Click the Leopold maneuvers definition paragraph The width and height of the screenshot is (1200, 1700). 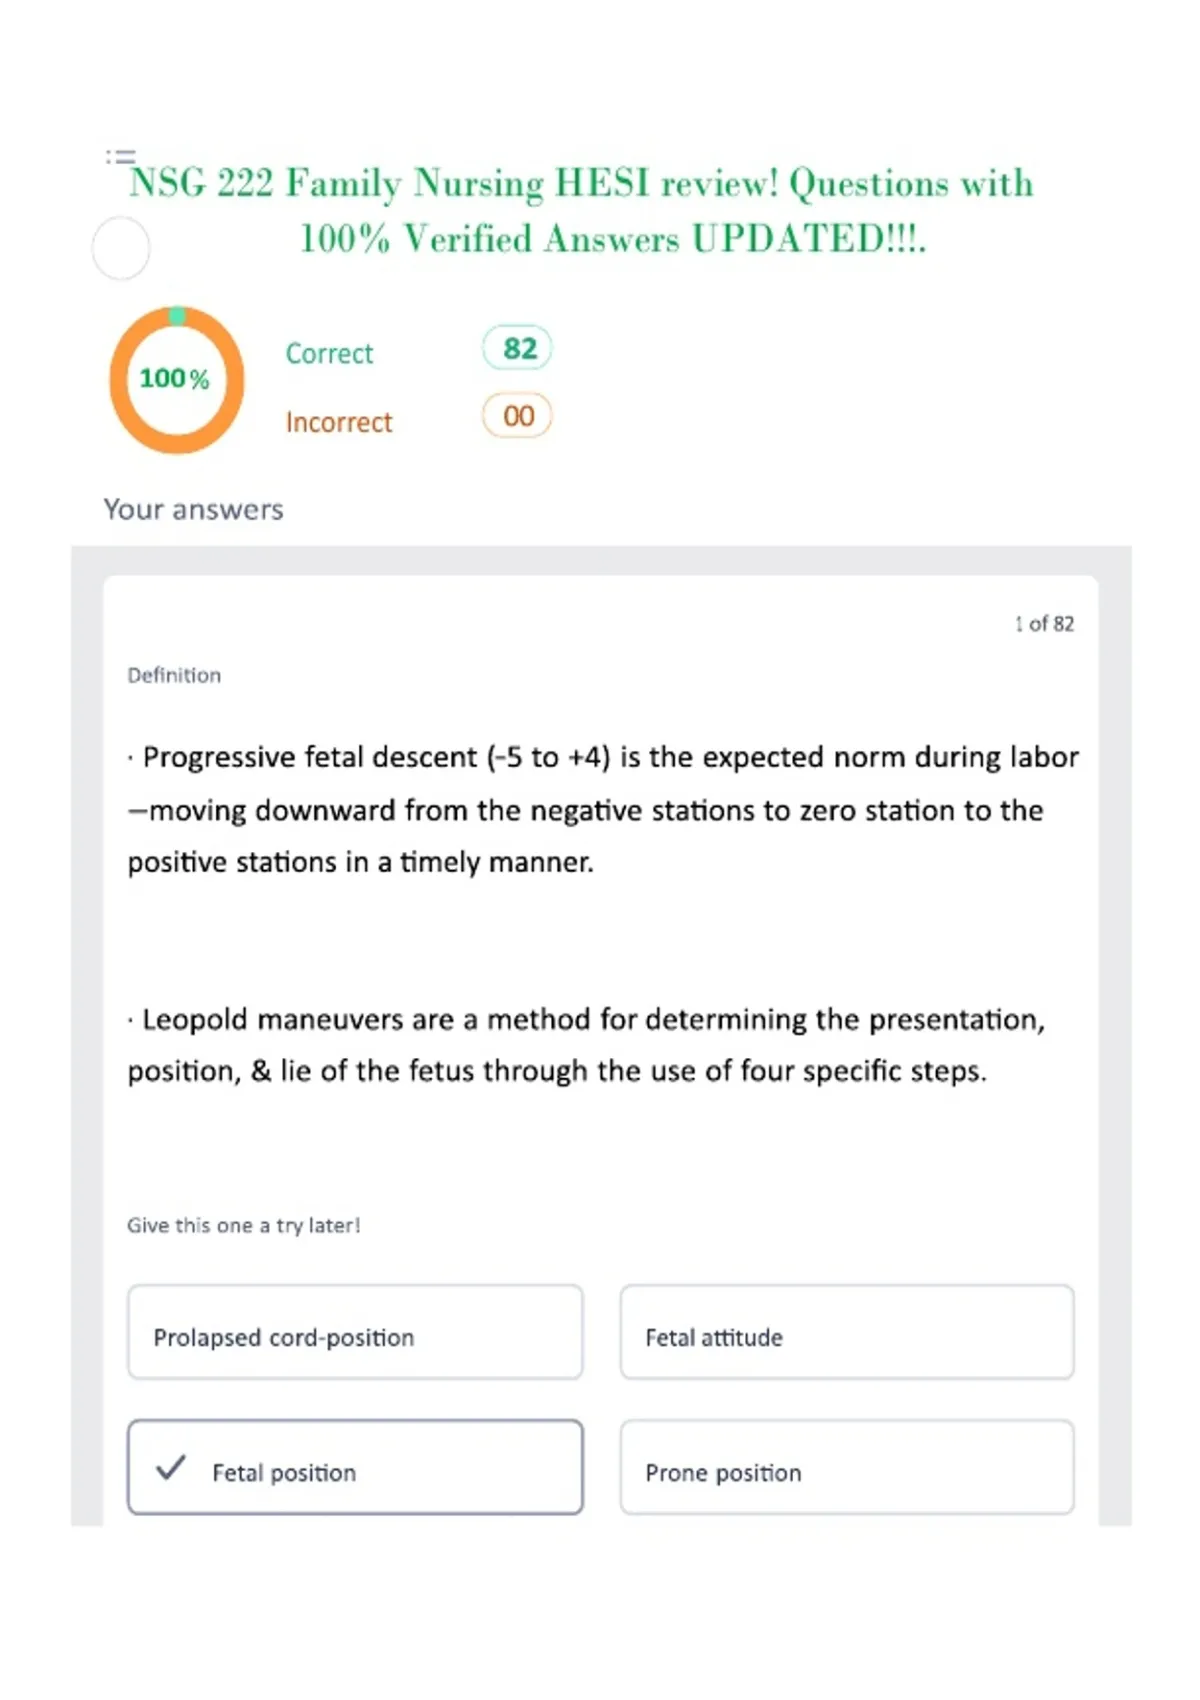click(x=586, y=1045)
